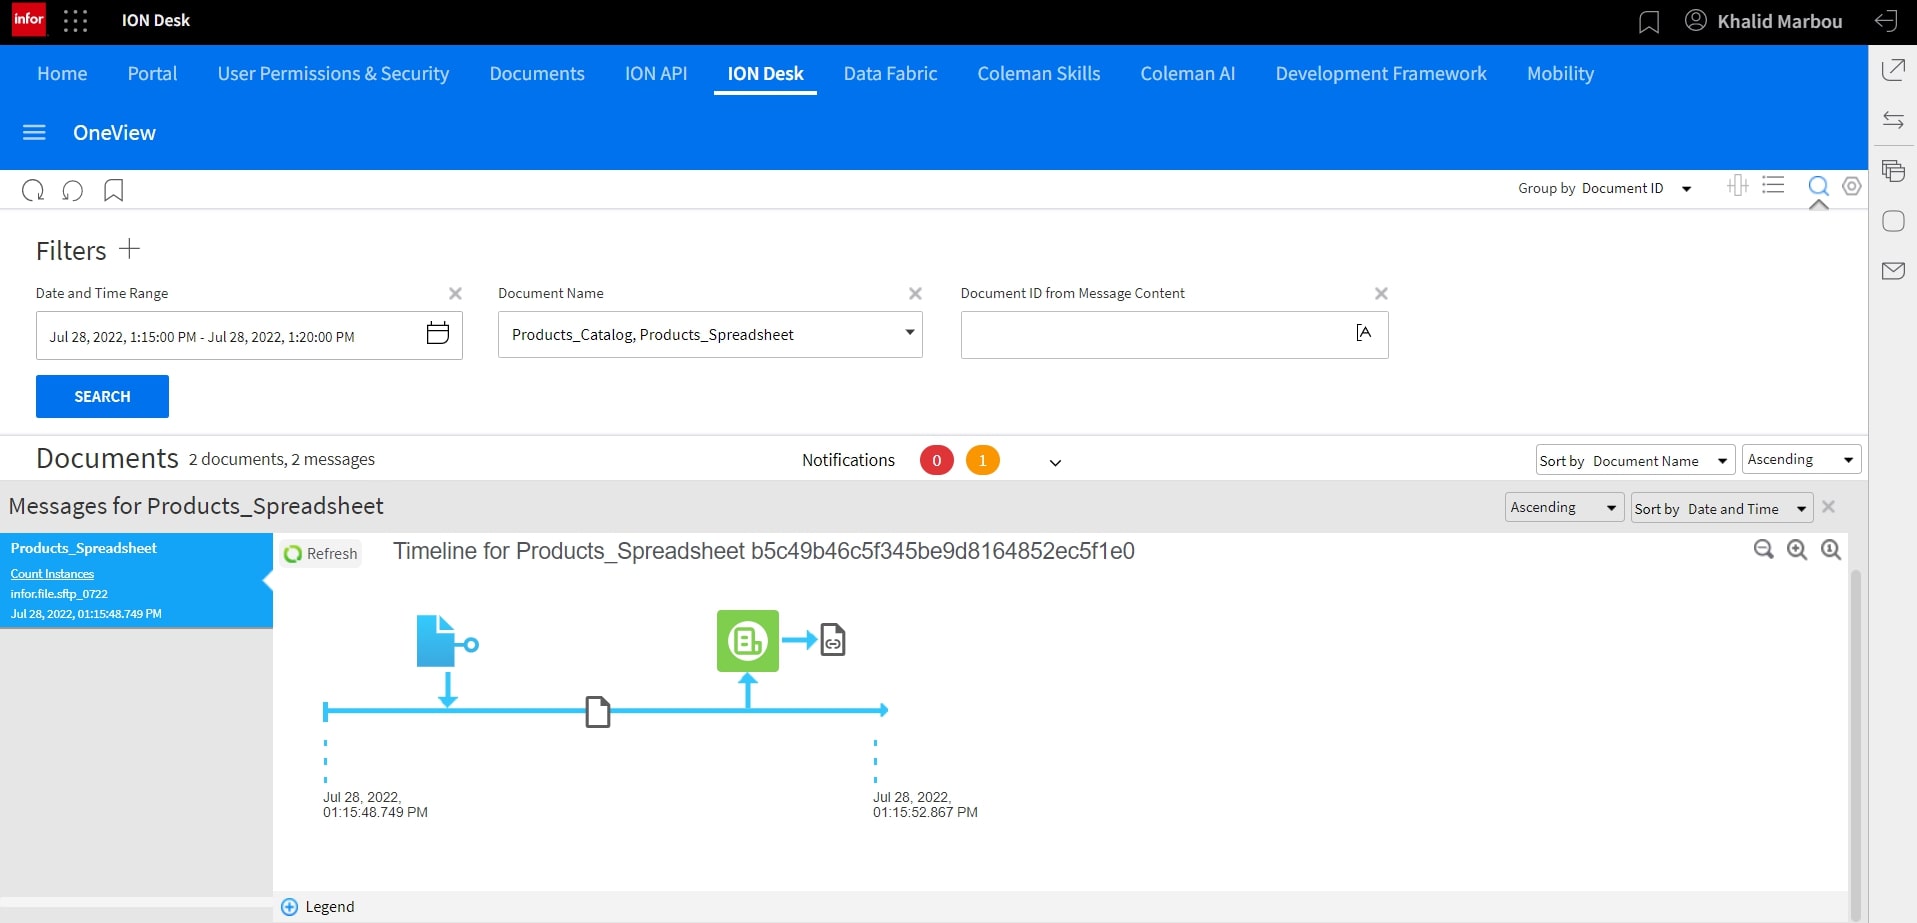
Task: Open the date range calendar picker
Action: (437, 333)
